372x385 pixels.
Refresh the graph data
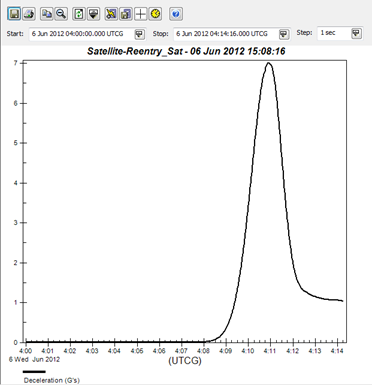79,14
